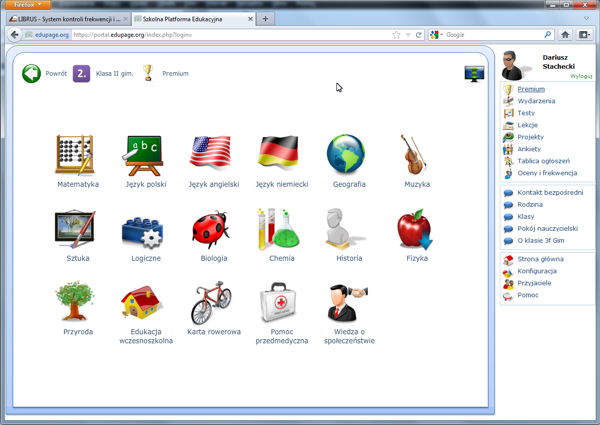Click the purple class 2 badge
This screenshot has width=600, height=425.
coord(82,73)
